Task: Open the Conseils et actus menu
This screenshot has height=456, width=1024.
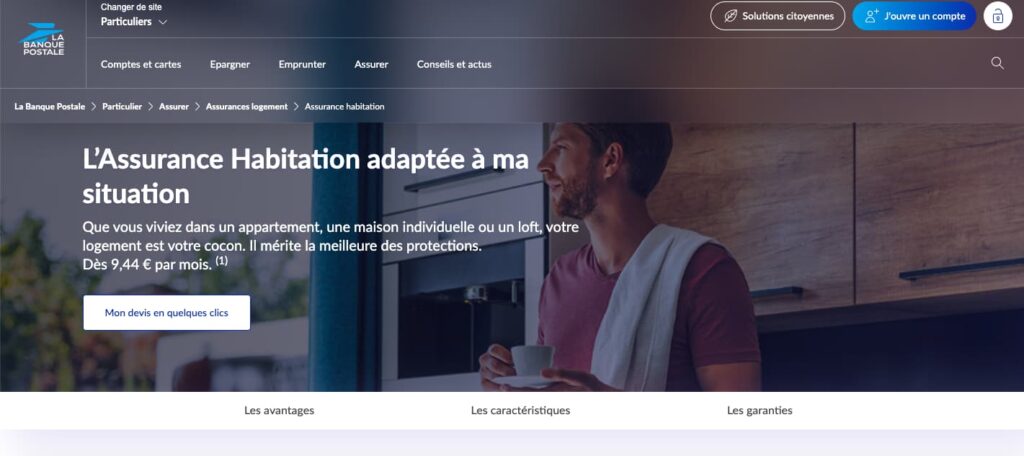Action: pyautogui.click(x=455, y=65)
